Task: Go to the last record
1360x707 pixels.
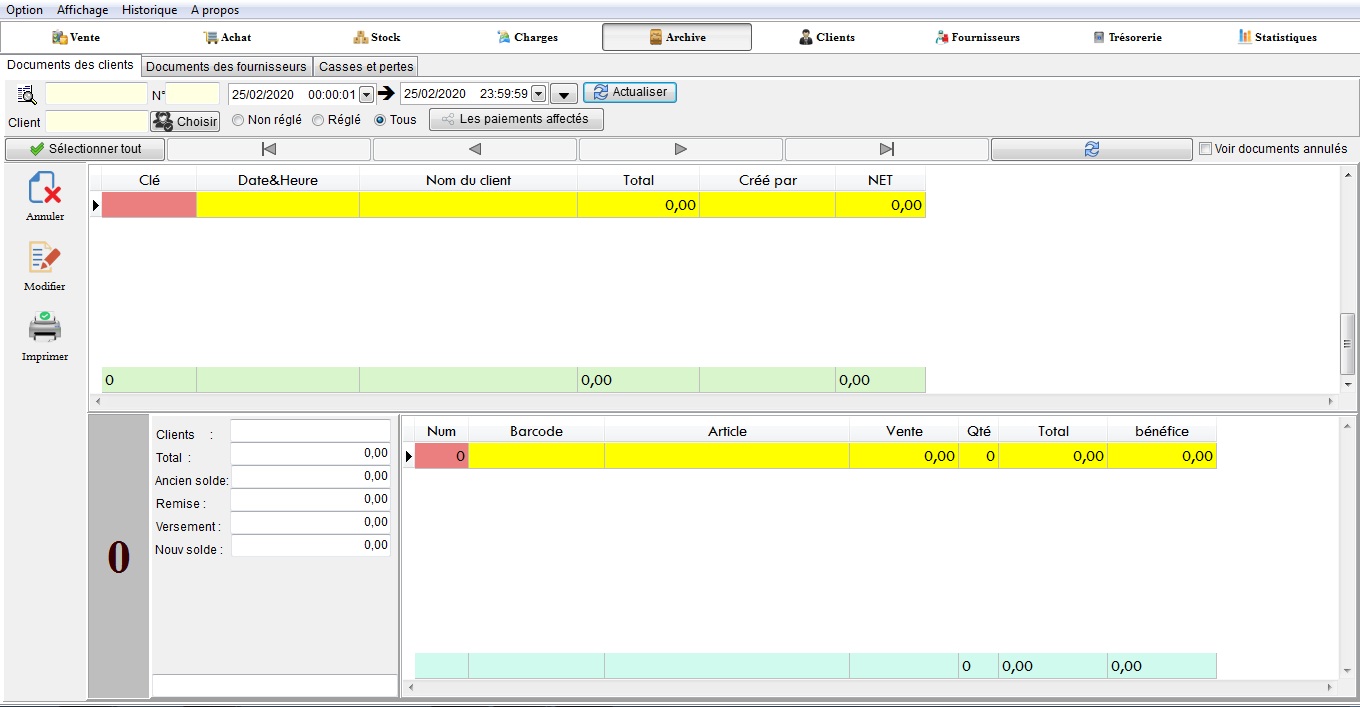Action: [886, 149]
